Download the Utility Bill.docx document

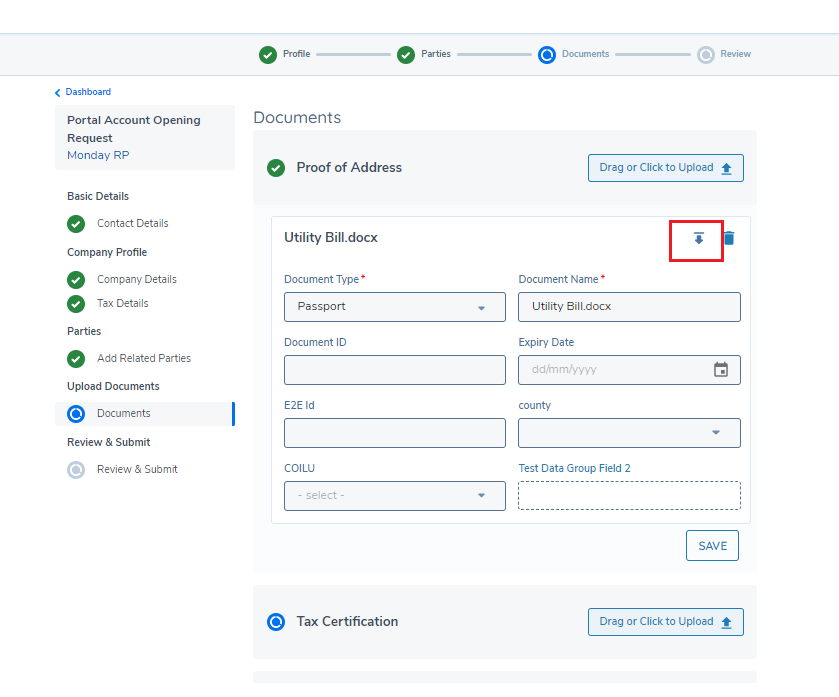click(699, 239)
